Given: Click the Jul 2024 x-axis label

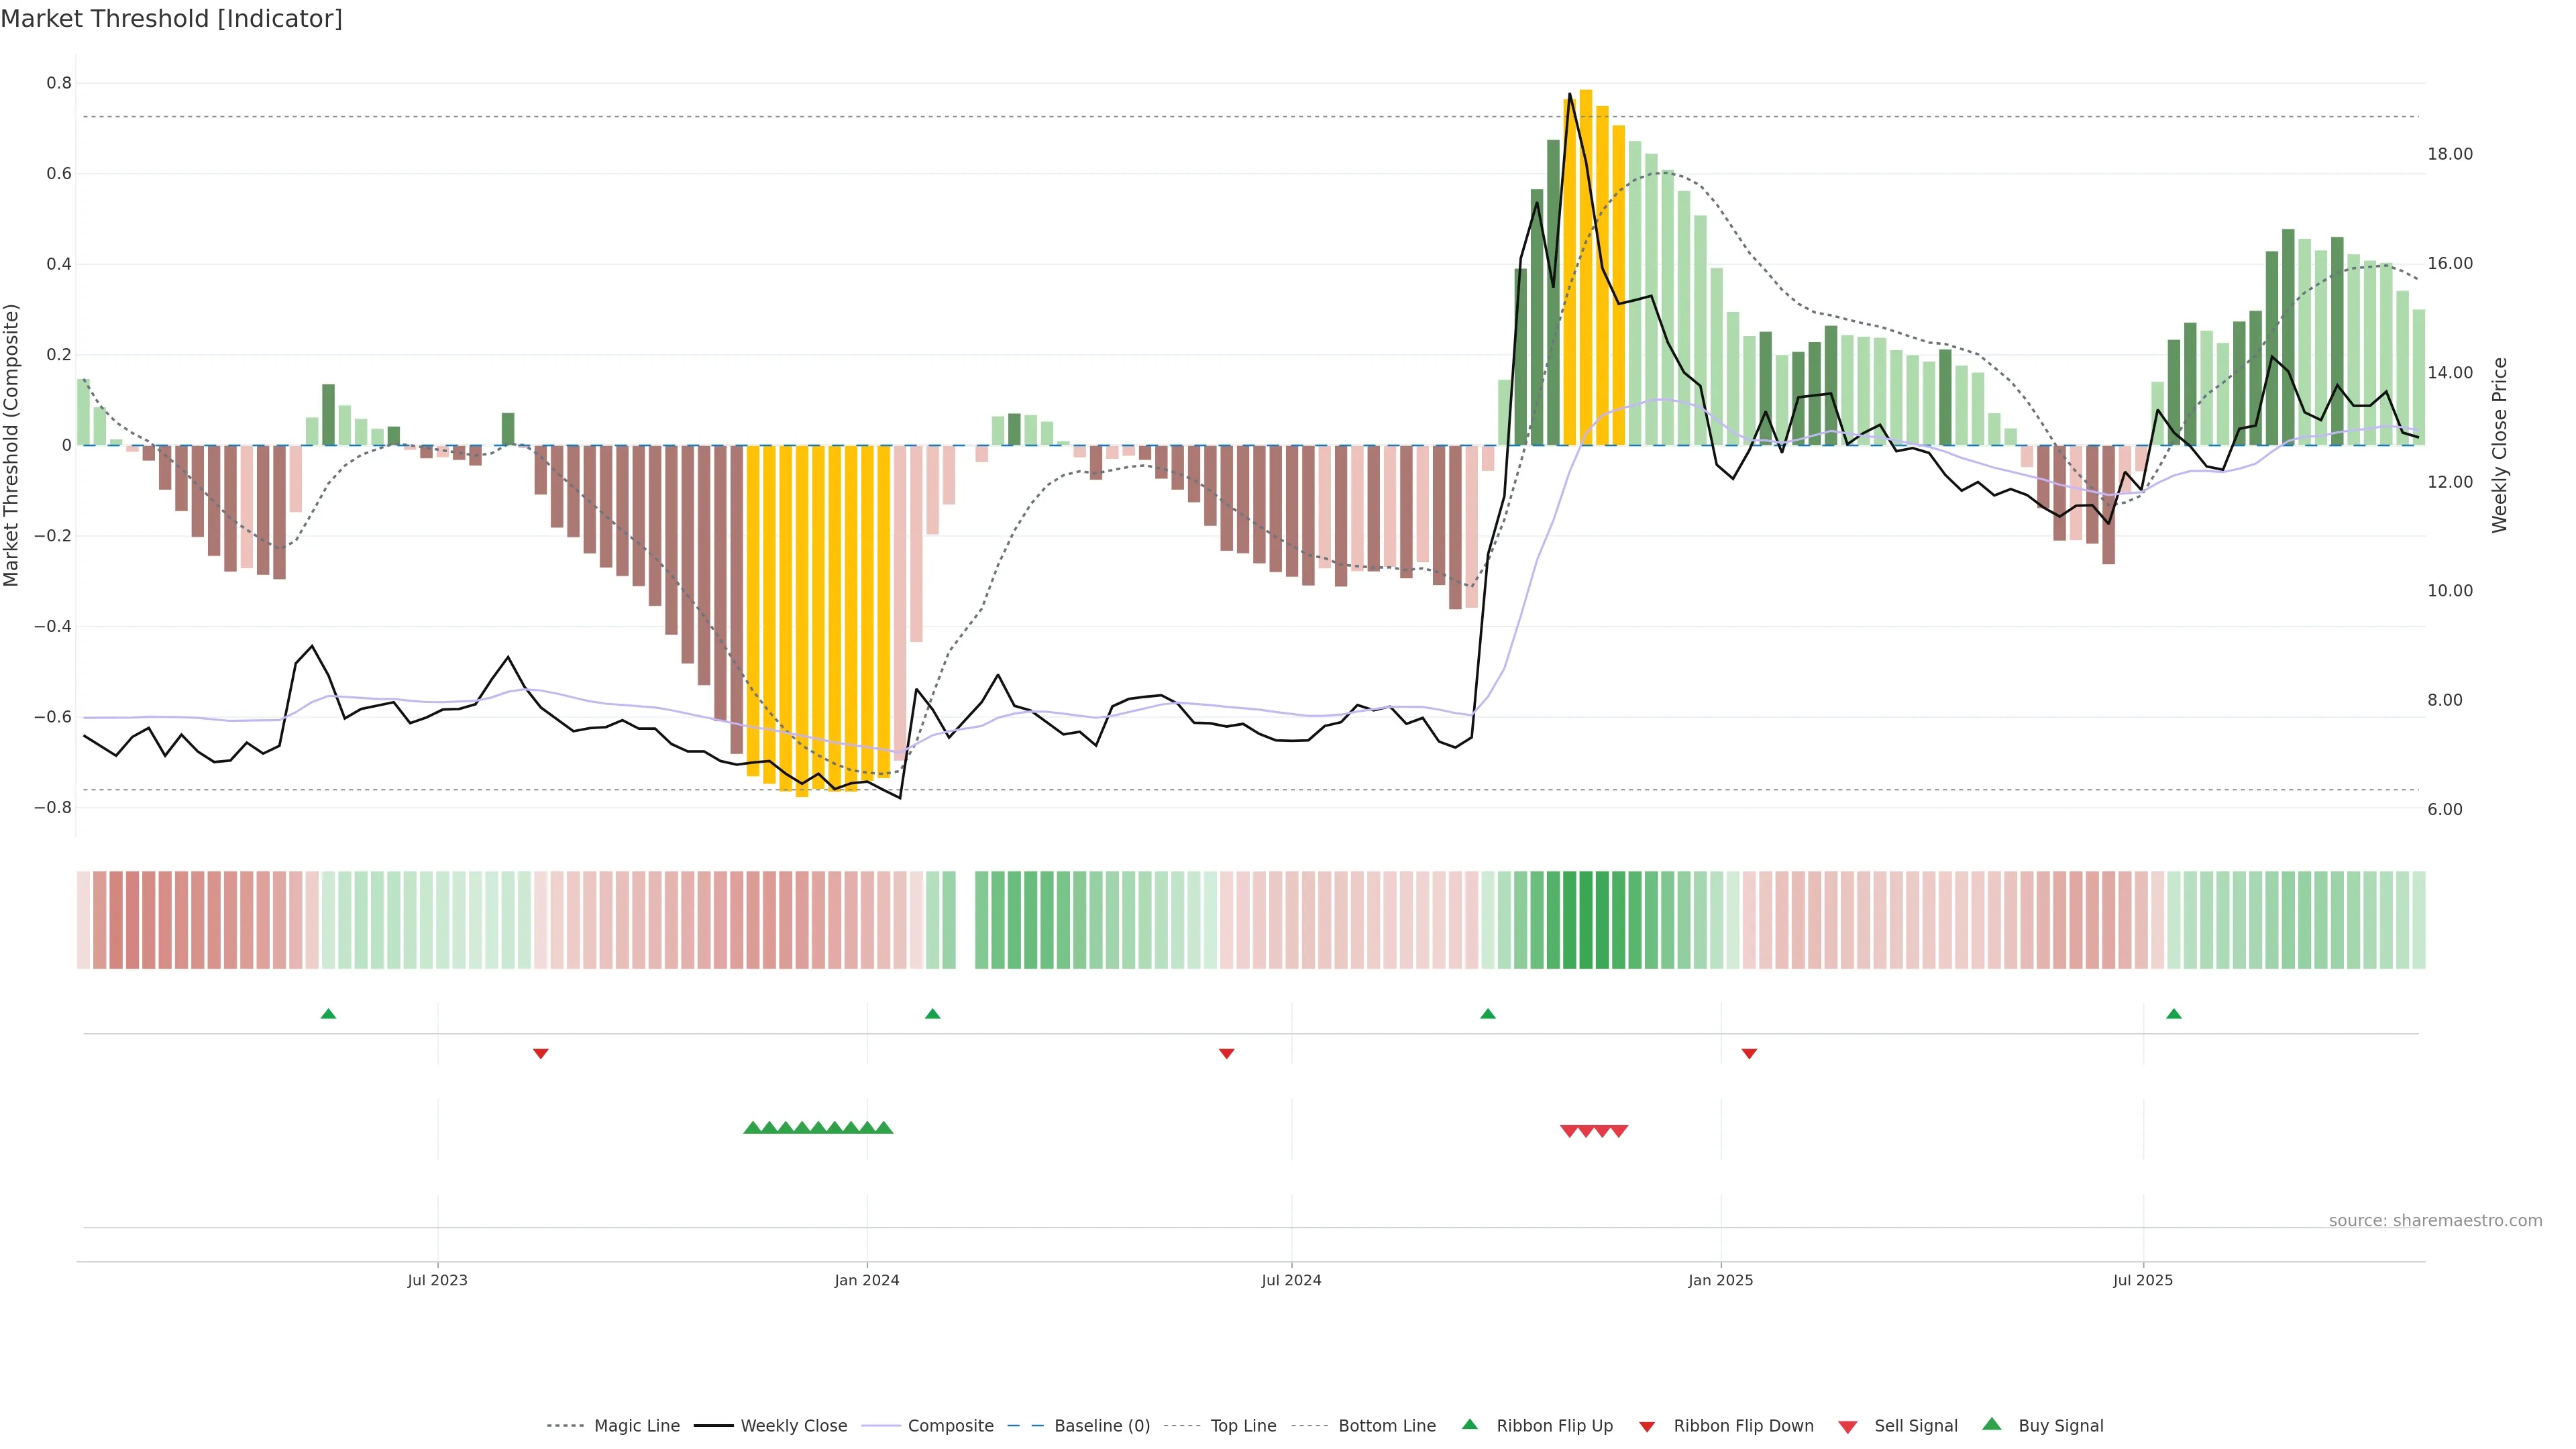Looking at the screenshot, I should (x=1291, y=1280).
